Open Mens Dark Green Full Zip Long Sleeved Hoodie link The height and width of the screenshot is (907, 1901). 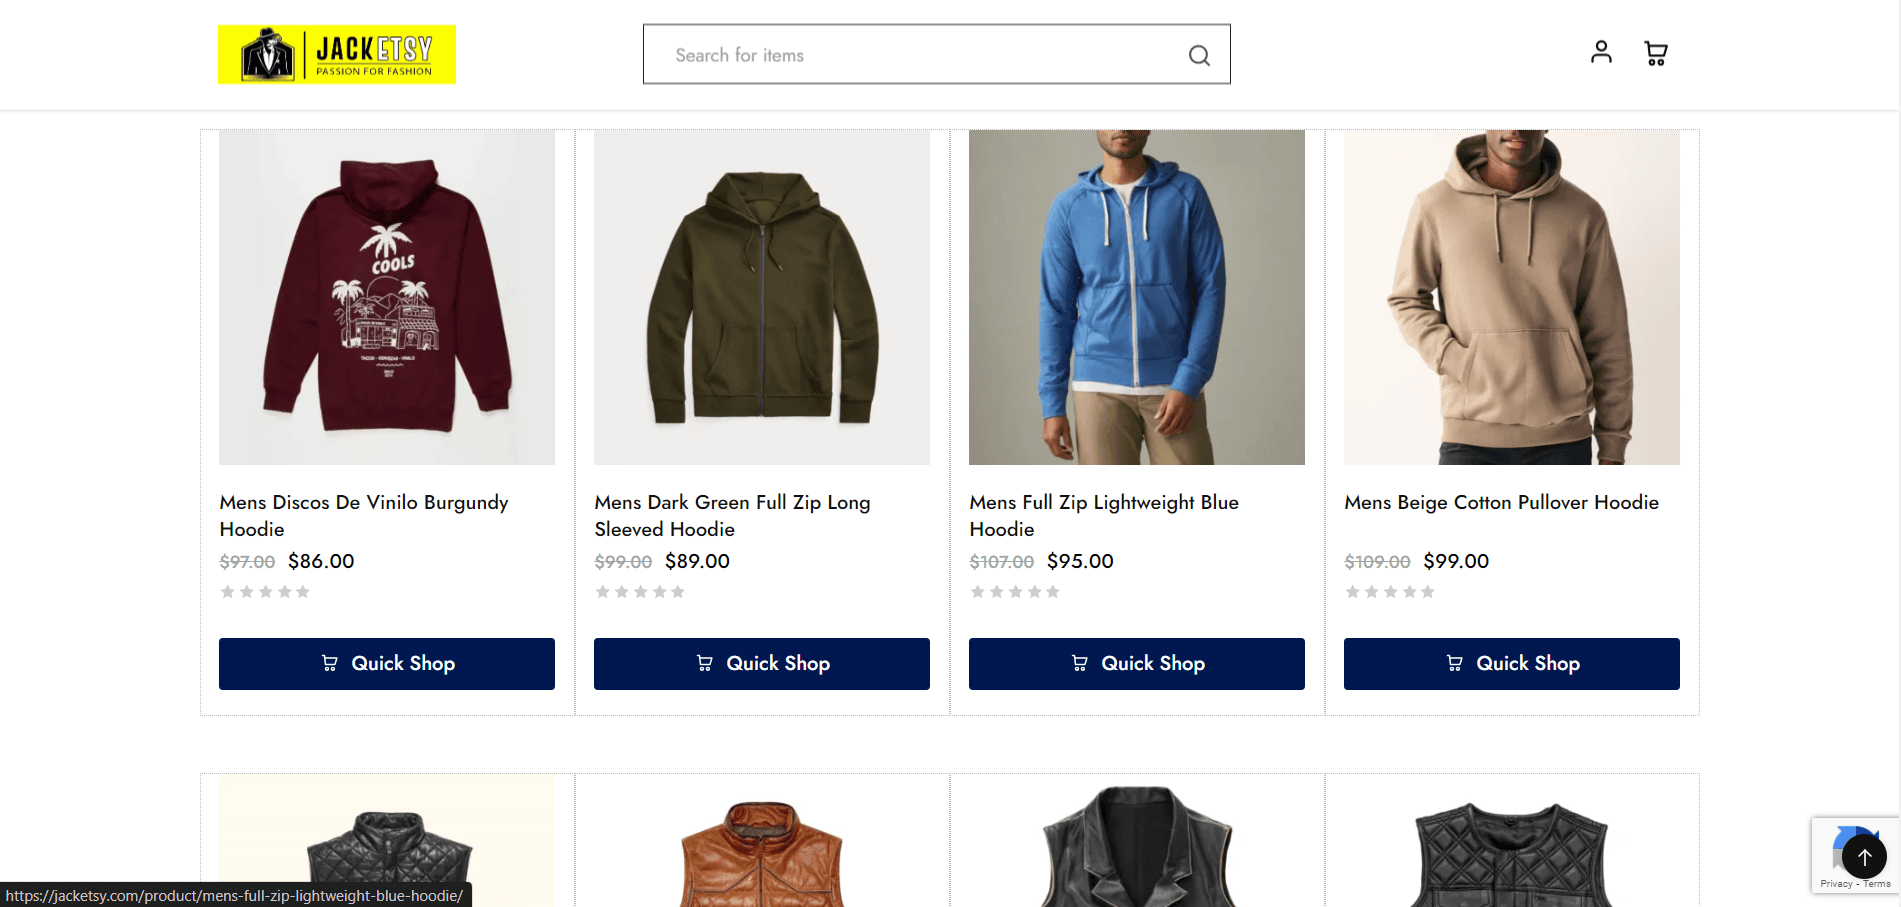732,516
